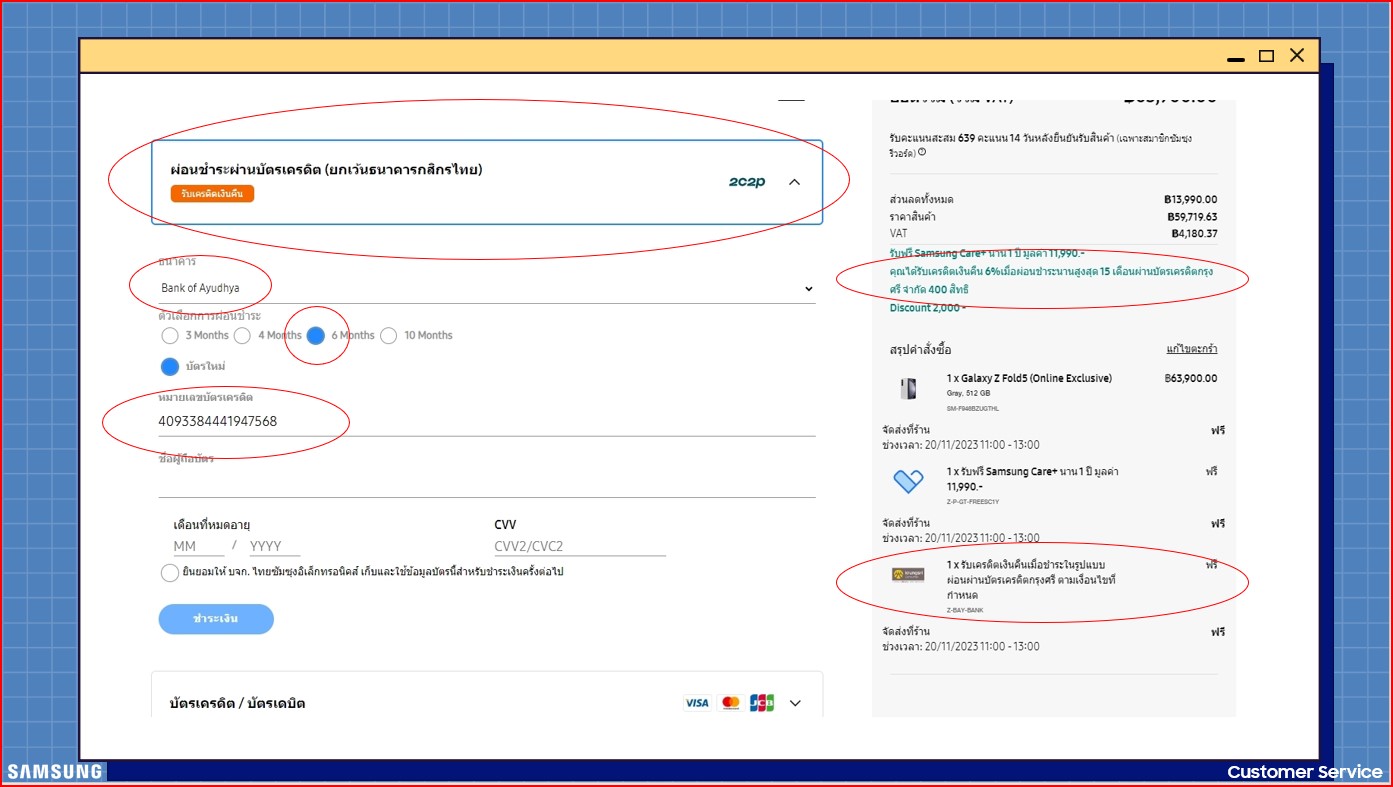The image size is (1393, 787).
Task: Select the 4 Months installment option
Action: (x=242, y=336)
